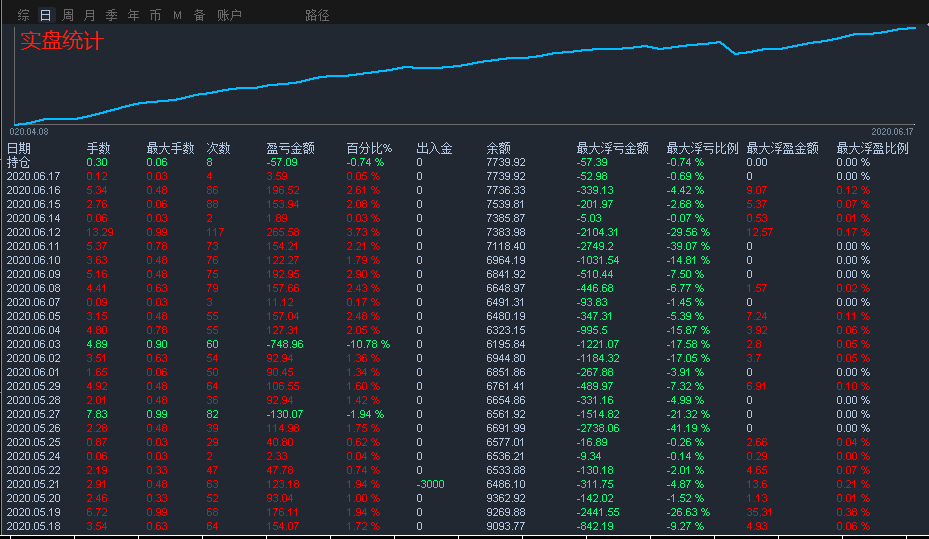
Task: Select the 日 daily tab
Action: tap(45, 15)
